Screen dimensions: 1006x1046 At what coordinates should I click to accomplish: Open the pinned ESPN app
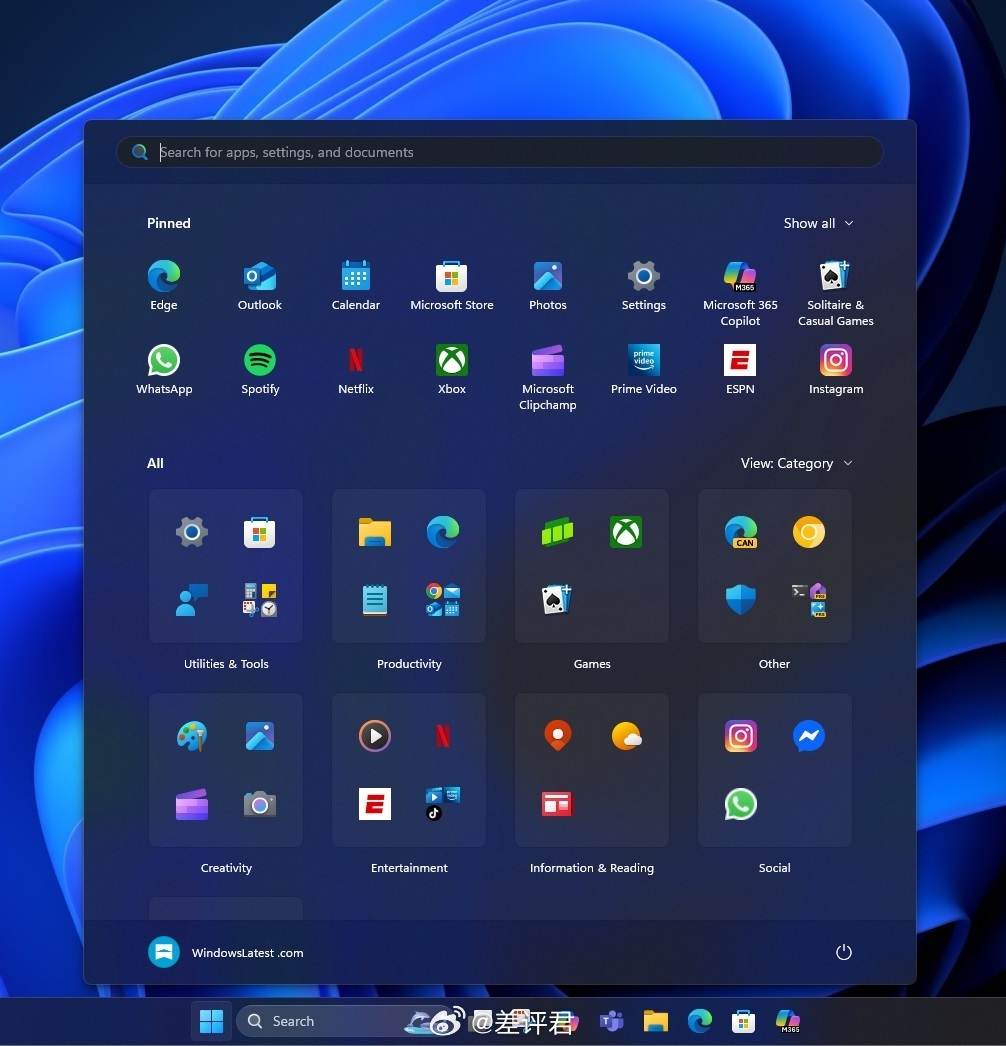click(740, 370)
